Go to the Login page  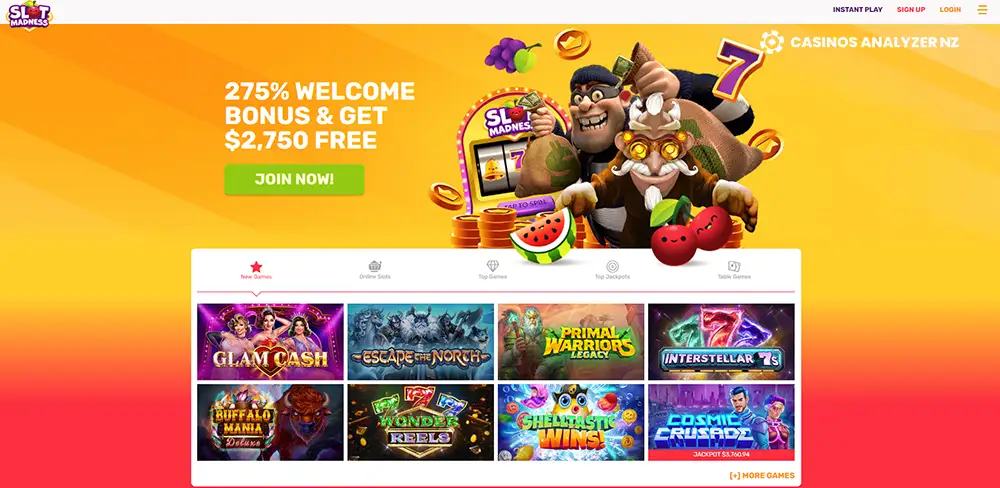pos(950,10)
